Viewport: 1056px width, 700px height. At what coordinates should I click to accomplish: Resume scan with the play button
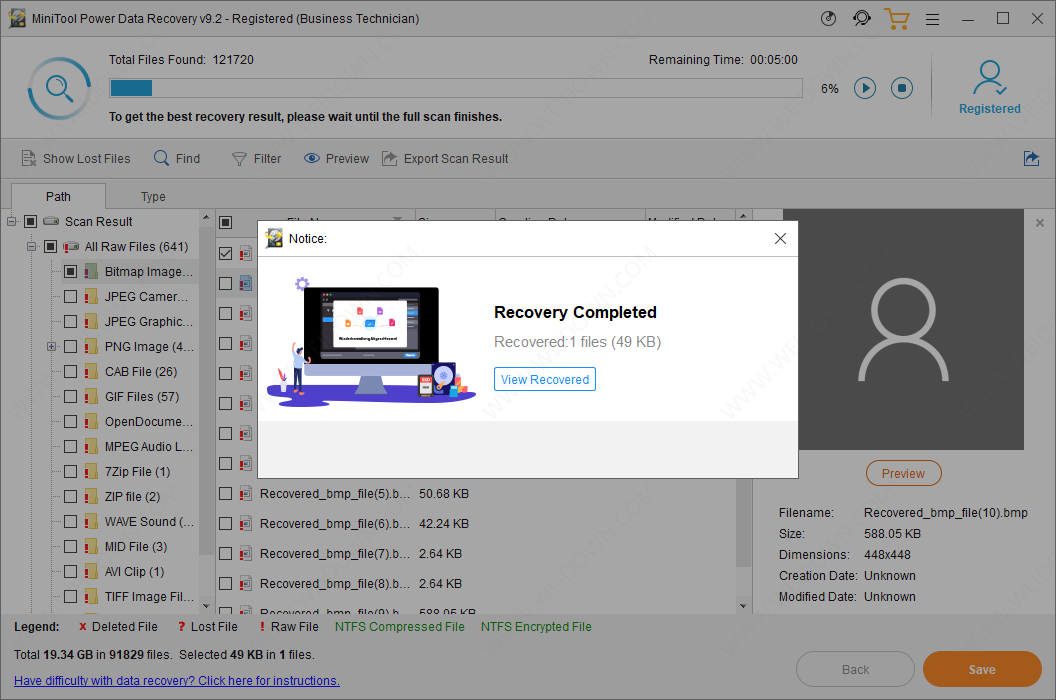tap(865, 88)
